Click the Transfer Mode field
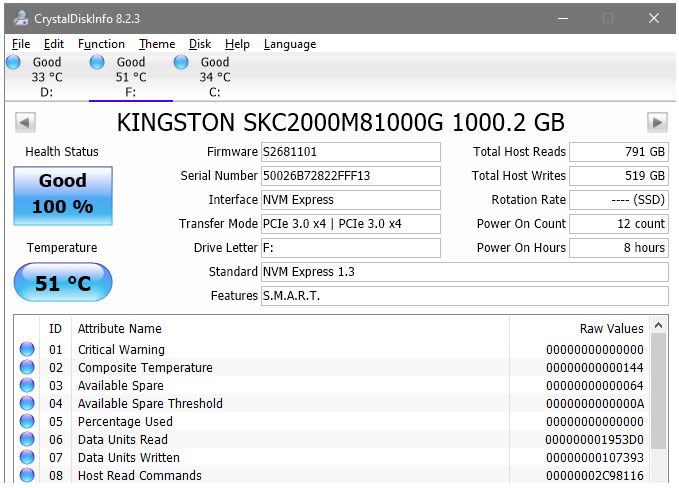Viewport: 679px width, 488px height. [351, 224]
